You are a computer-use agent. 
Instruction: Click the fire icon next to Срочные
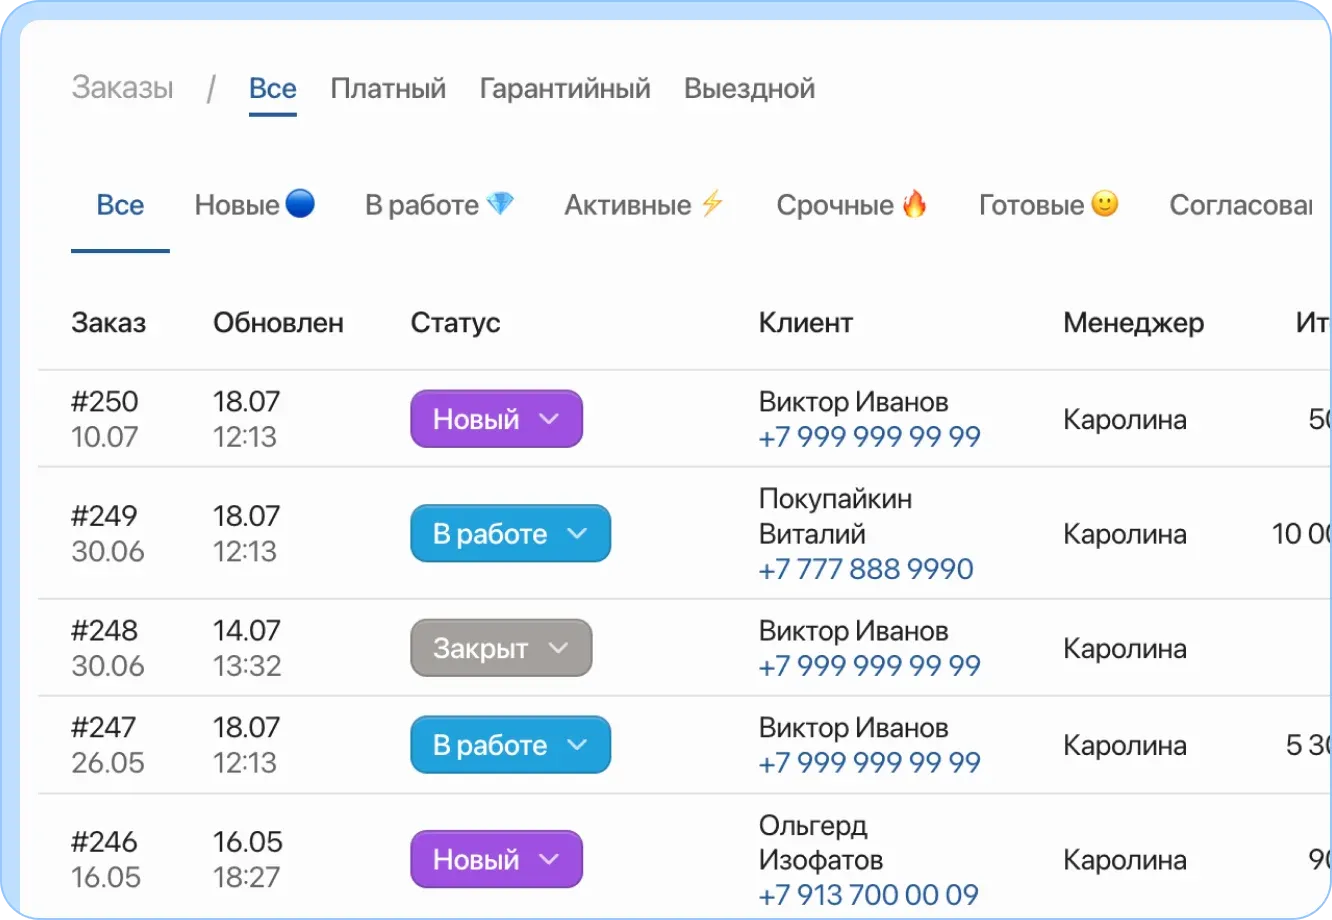917,203
